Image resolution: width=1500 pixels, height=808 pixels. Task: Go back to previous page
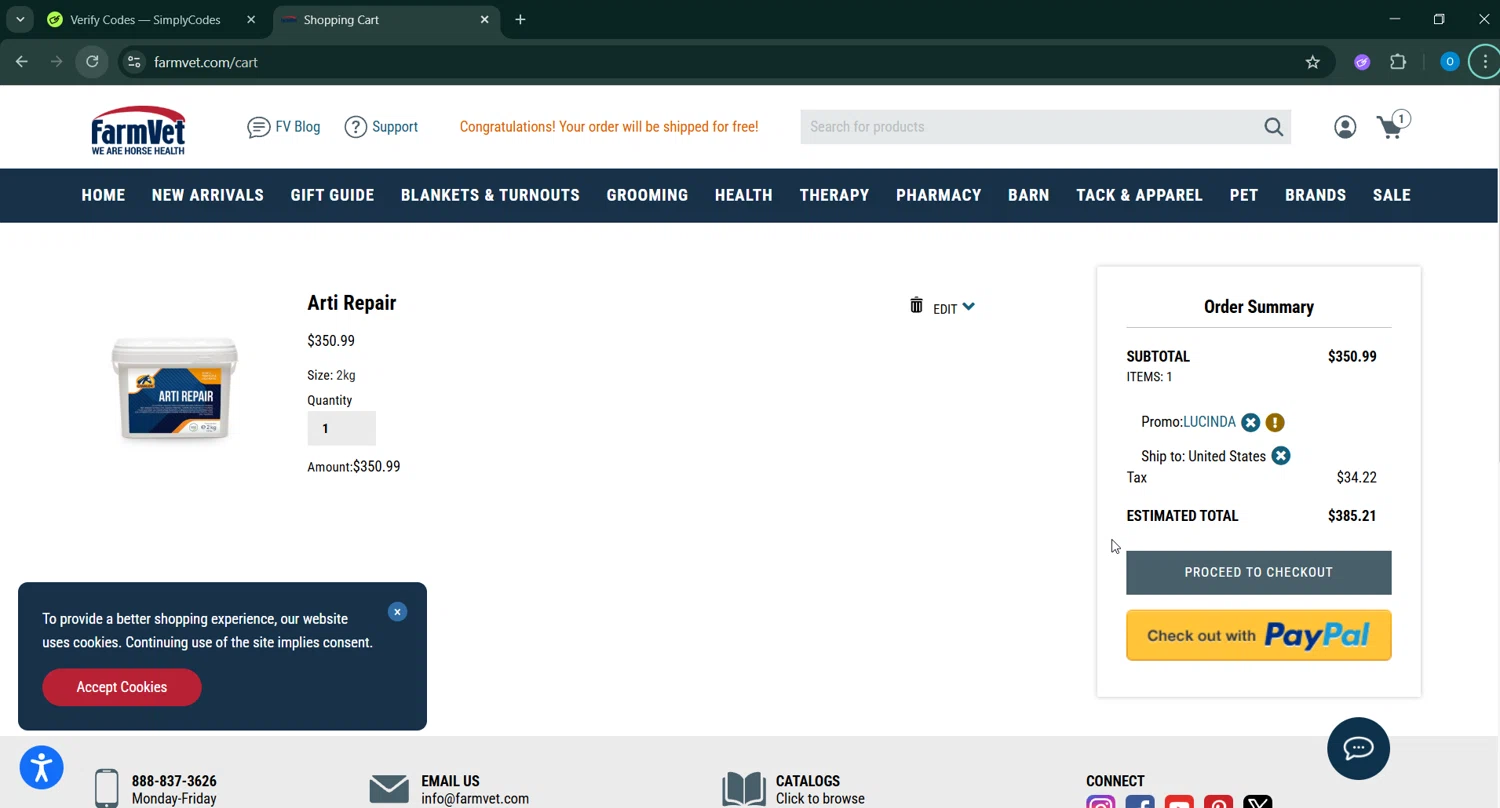pos(22,62)
